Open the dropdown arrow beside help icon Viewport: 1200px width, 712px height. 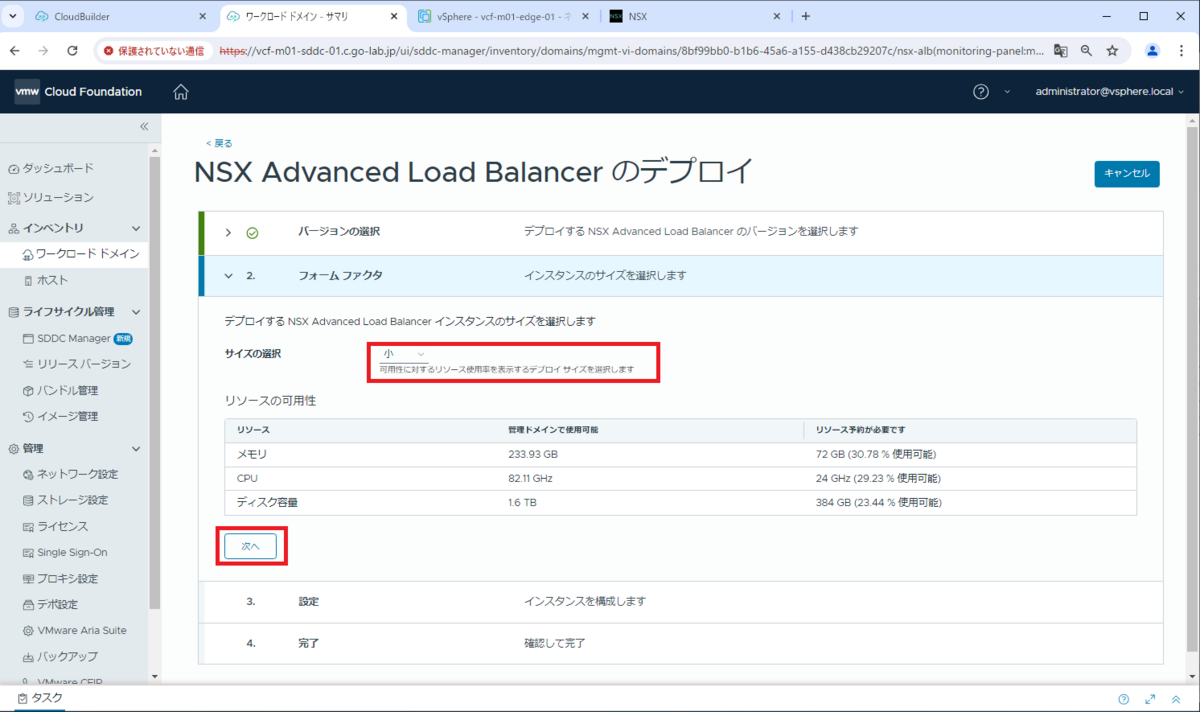pos(1007,92)
